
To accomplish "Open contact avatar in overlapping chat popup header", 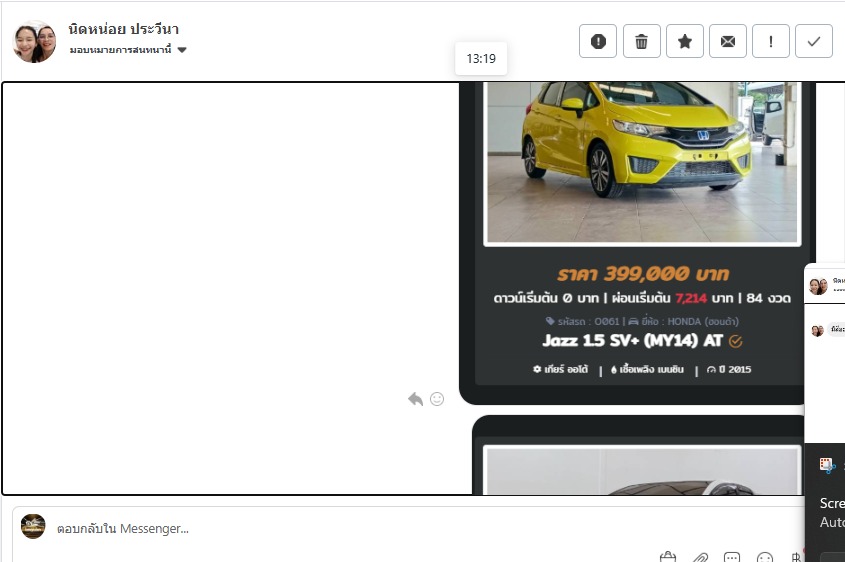I will coord(818,286).
